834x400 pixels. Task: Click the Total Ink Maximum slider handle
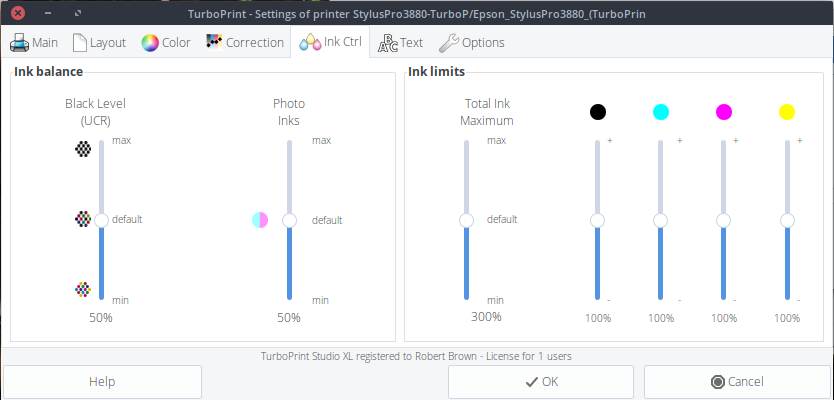(466, 220)
